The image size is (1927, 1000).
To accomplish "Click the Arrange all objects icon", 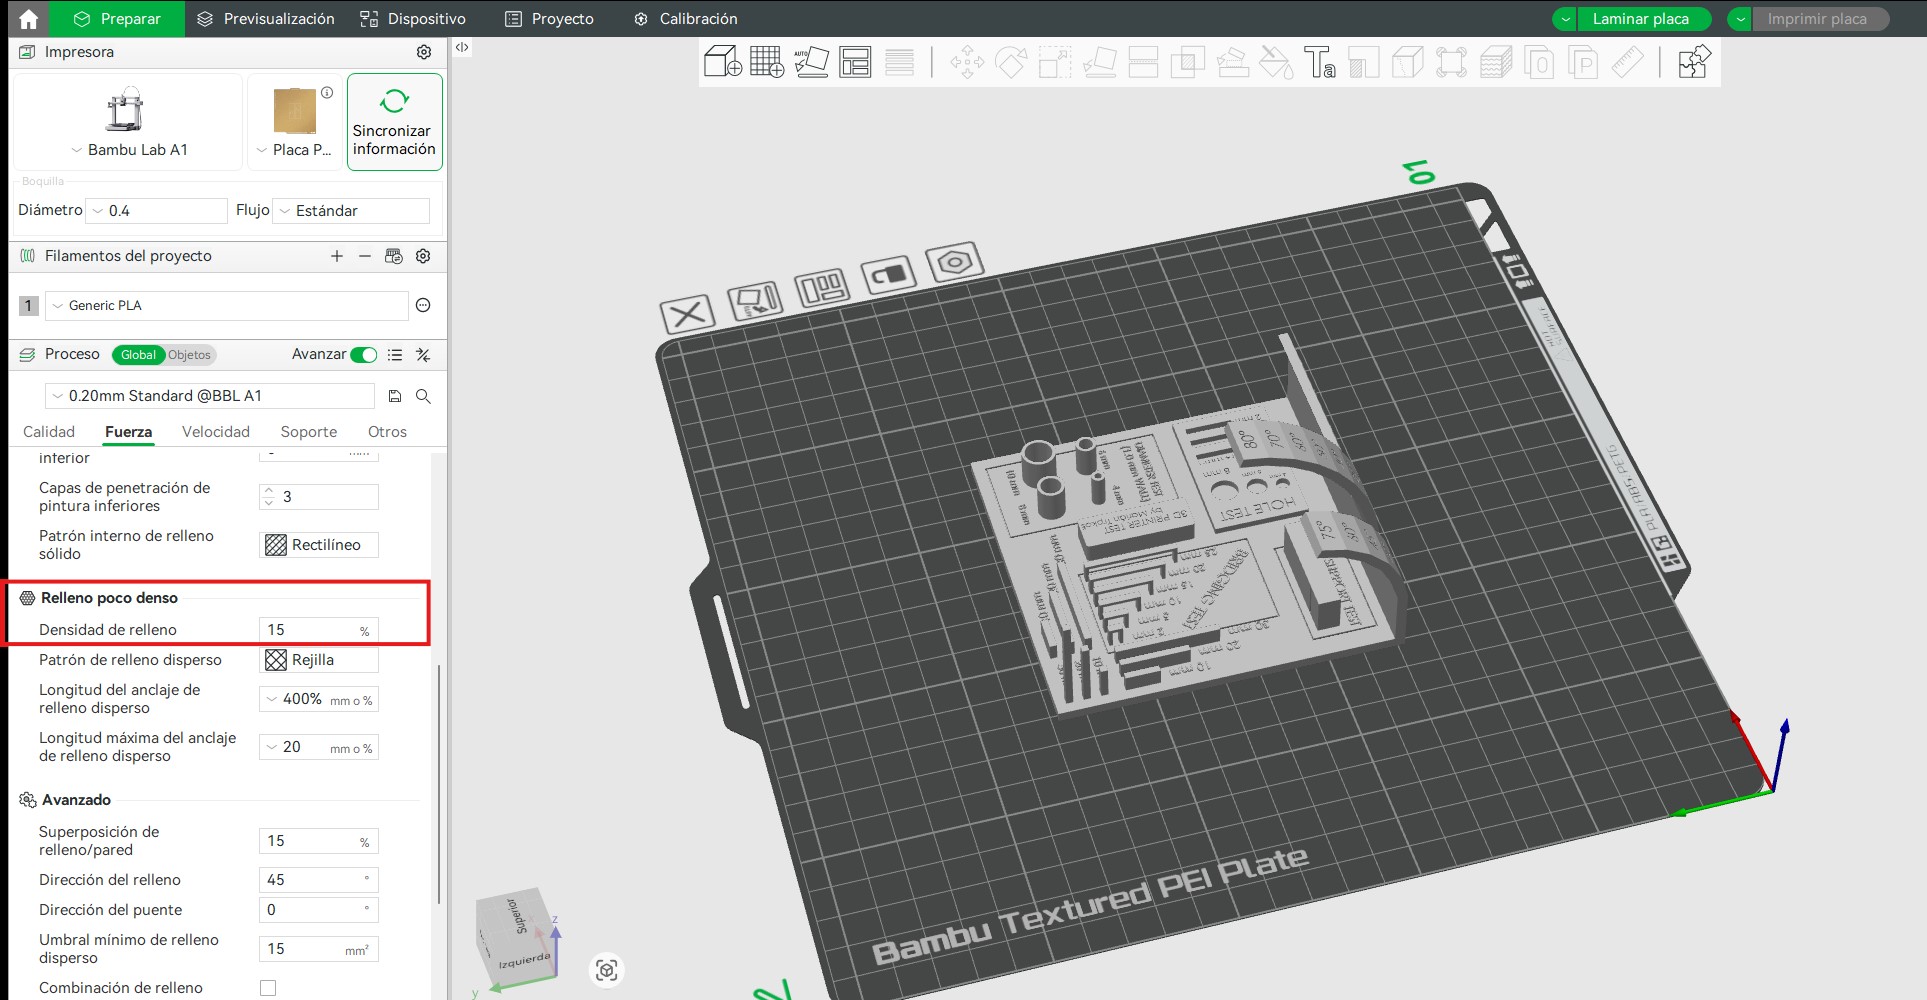I will tap(855, 62).
